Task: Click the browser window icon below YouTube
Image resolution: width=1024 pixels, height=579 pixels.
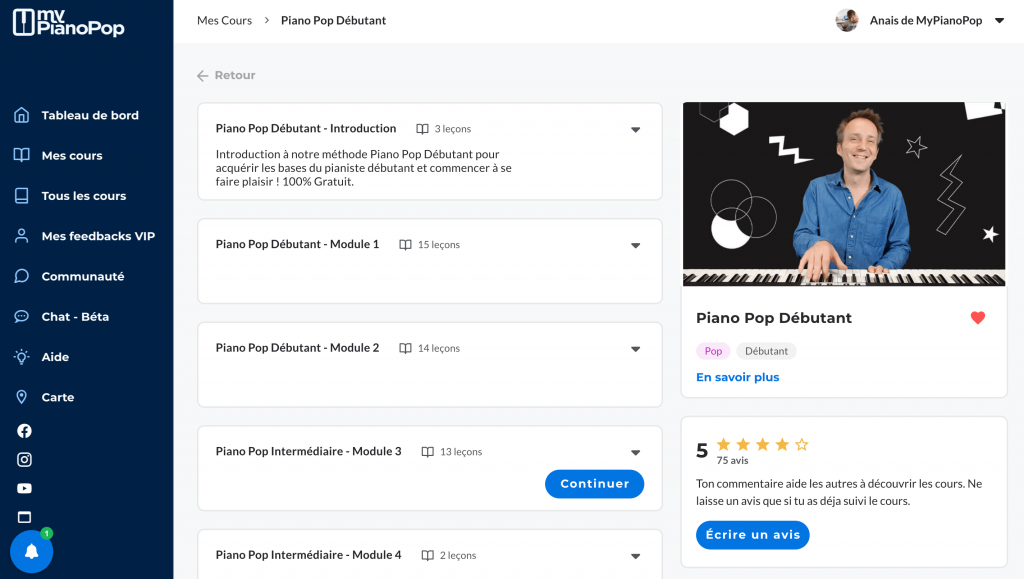Action: coord(24,517)
